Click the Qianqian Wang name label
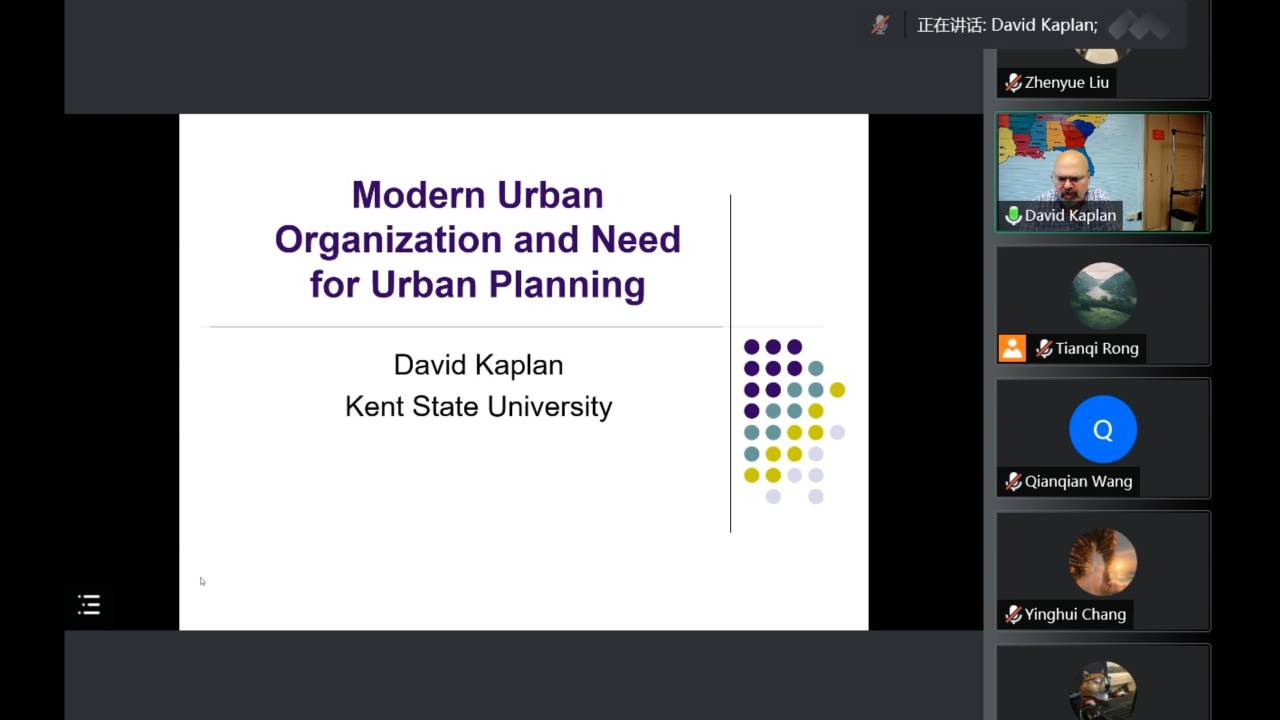This screenshot has height=720, width=1280. point(1078,481)
